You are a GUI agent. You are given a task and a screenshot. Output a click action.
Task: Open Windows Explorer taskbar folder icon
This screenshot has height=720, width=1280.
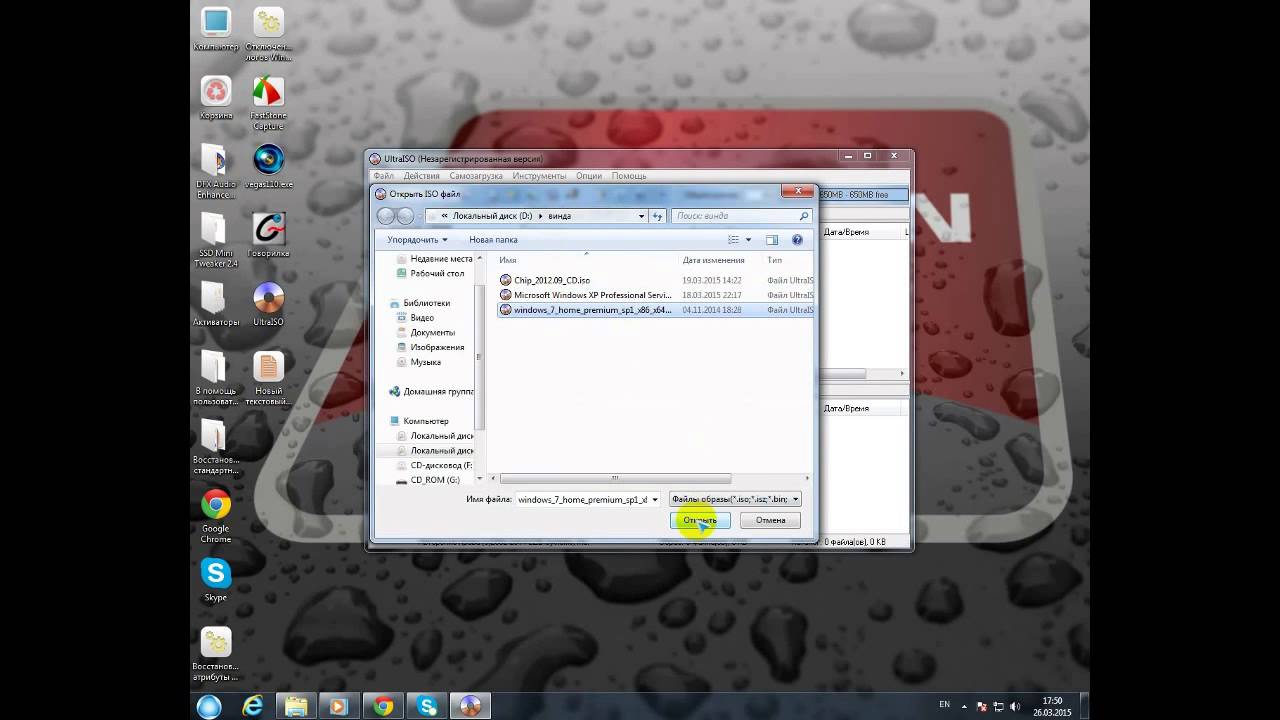click(x=296, y=706)
